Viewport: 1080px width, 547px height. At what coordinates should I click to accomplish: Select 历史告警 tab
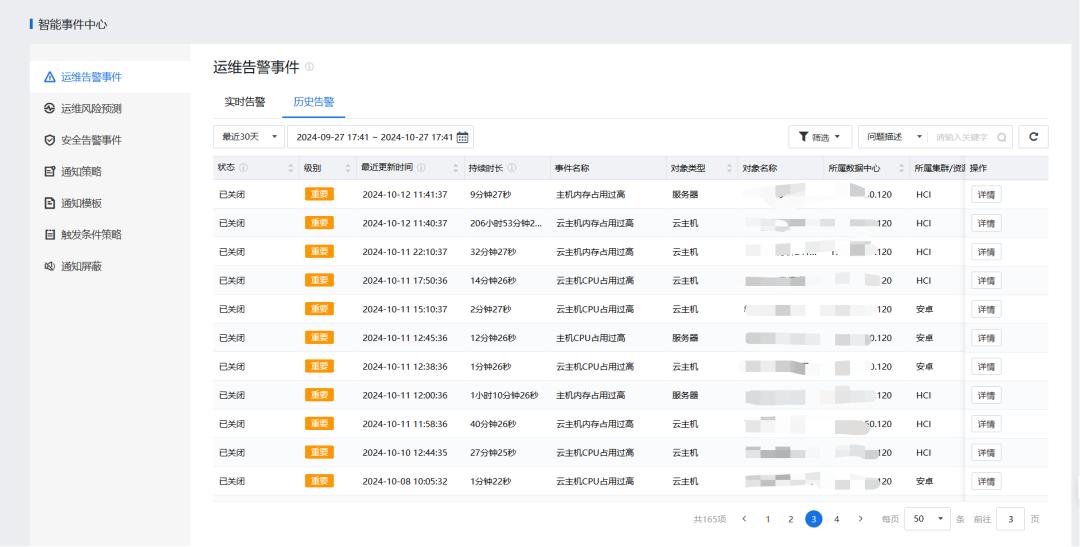coord(313,102)
